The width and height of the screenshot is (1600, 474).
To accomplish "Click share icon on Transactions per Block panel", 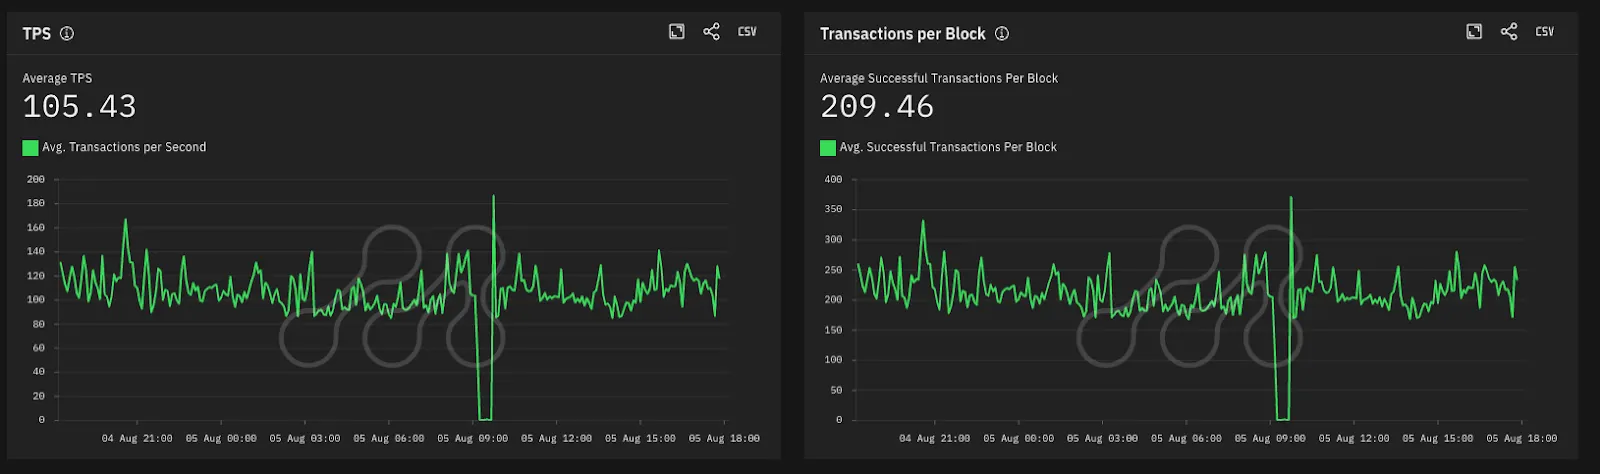I will coord(1509,32).
